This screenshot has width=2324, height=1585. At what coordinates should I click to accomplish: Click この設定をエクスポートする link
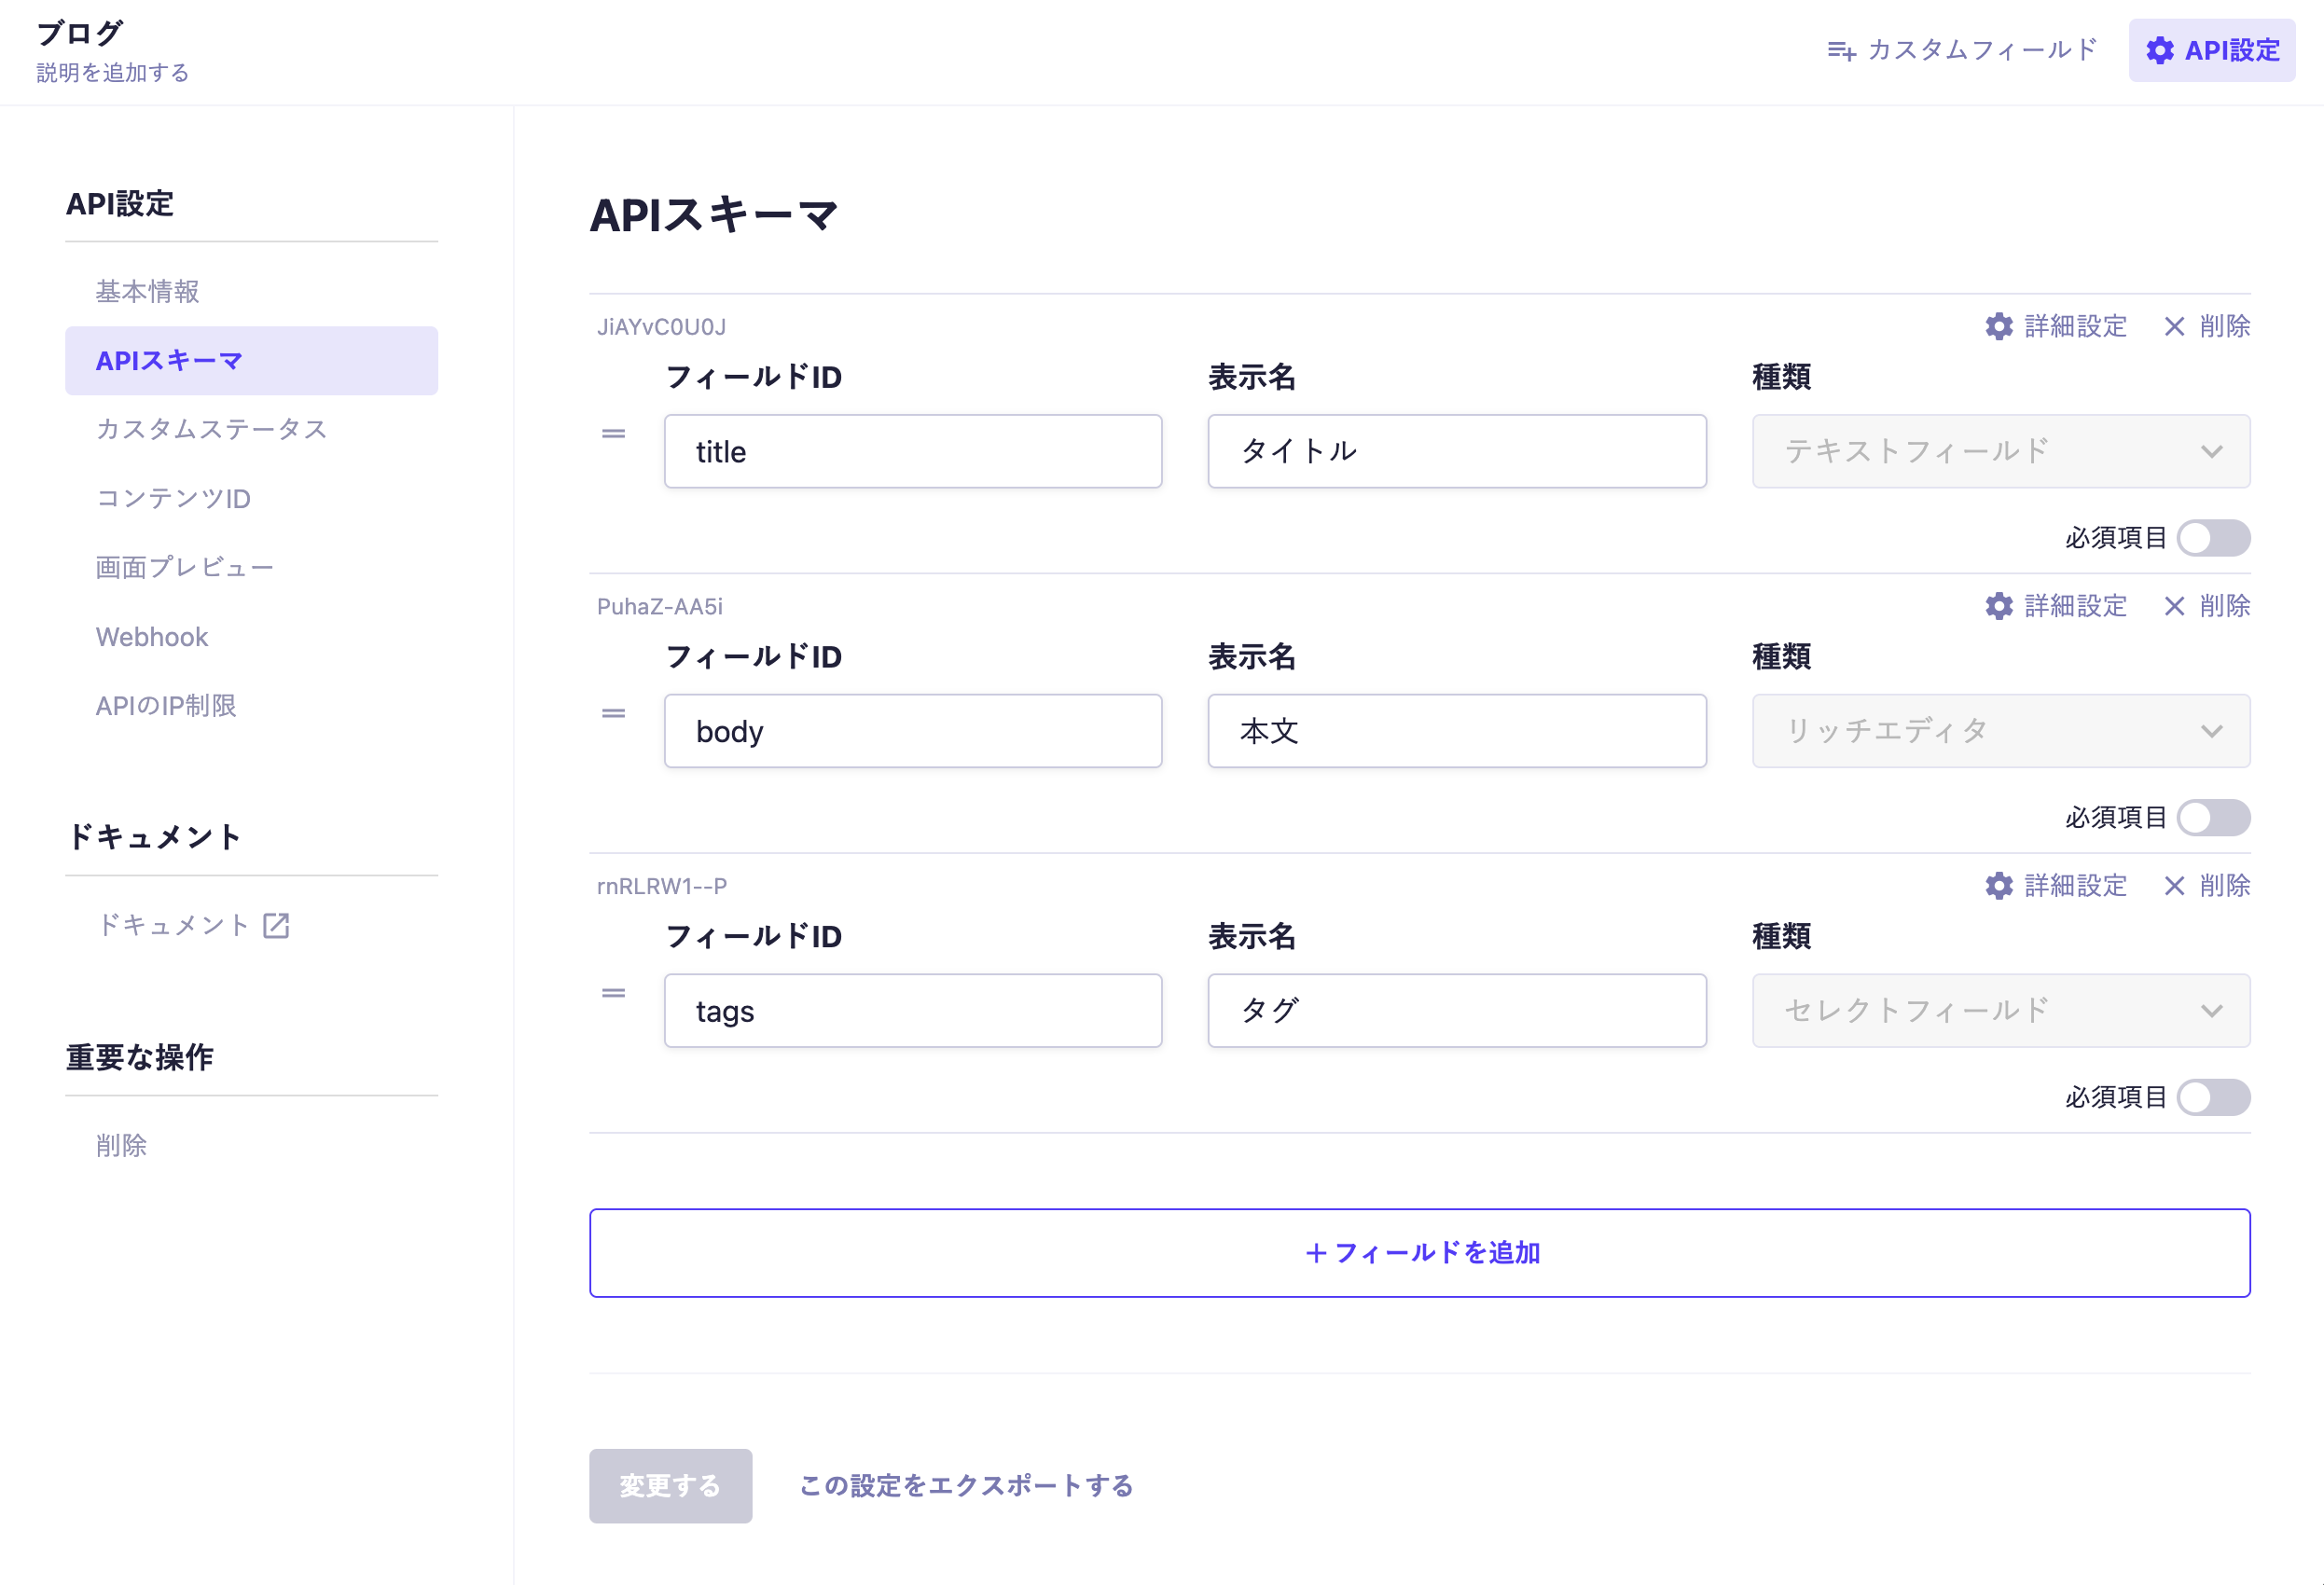[966, 1486]
